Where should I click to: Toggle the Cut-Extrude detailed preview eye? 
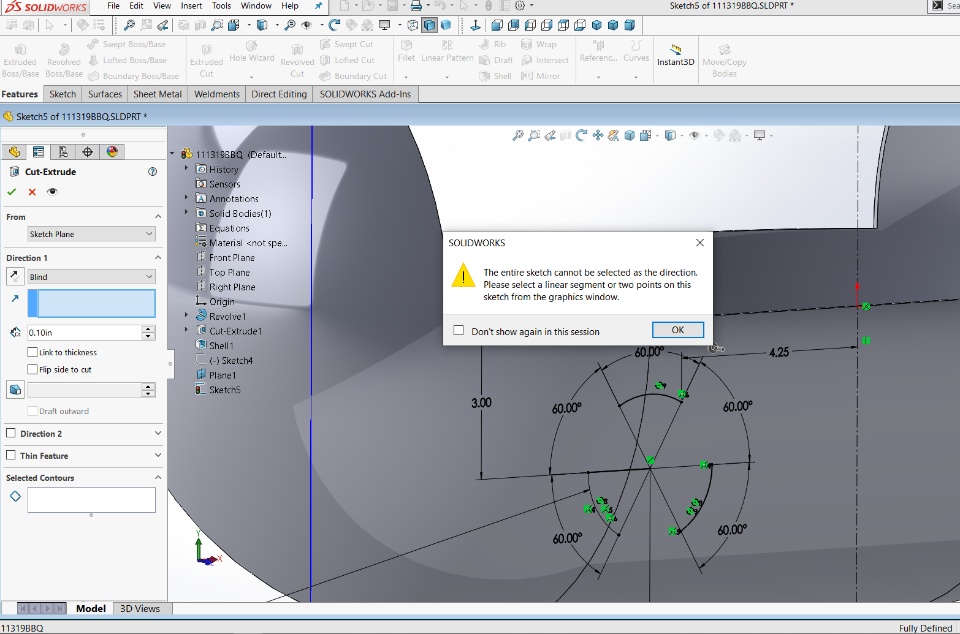pos(53,192)
